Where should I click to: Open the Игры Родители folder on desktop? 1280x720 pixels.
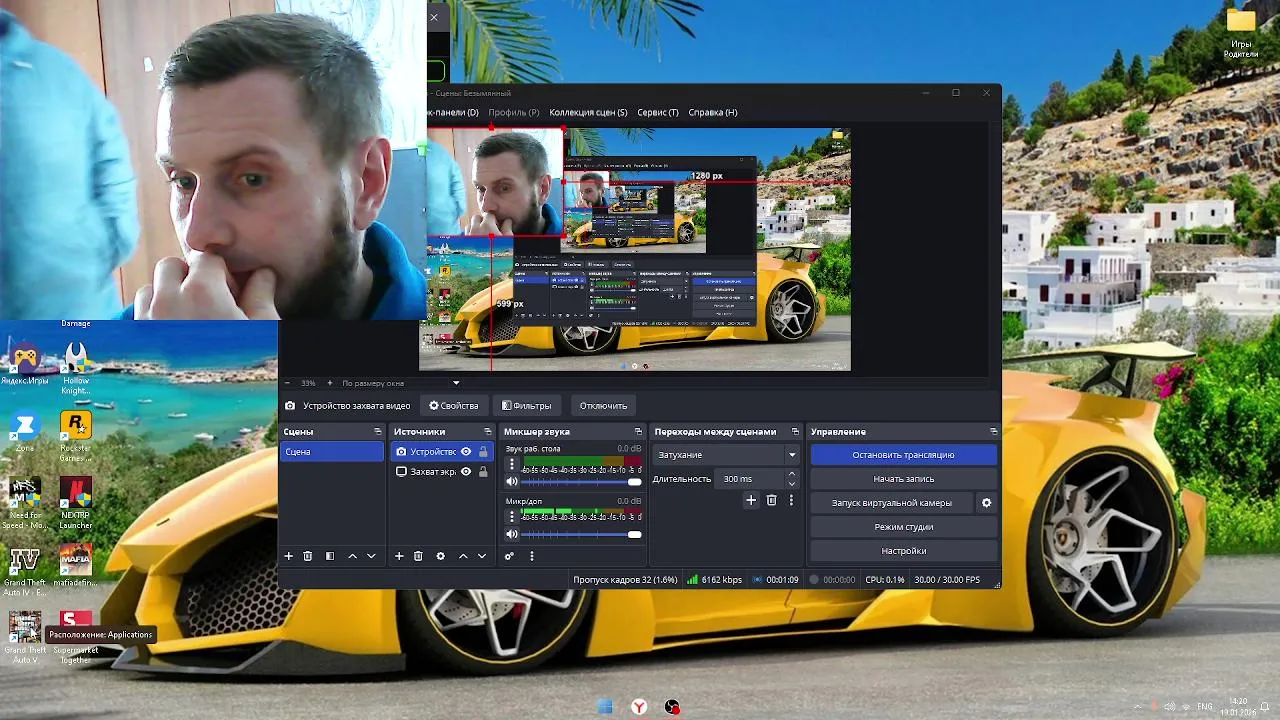click(x=1241, y=33)
